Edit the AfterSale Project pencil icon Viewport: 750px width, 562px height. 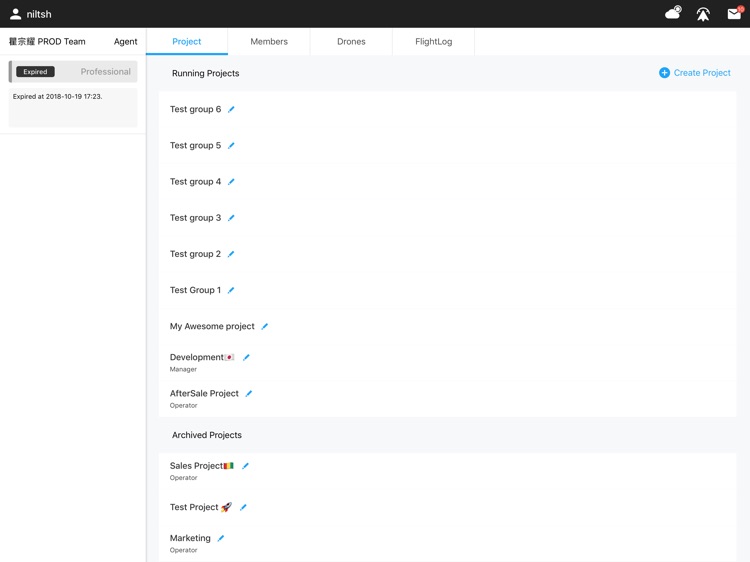(x=249, y=394)
